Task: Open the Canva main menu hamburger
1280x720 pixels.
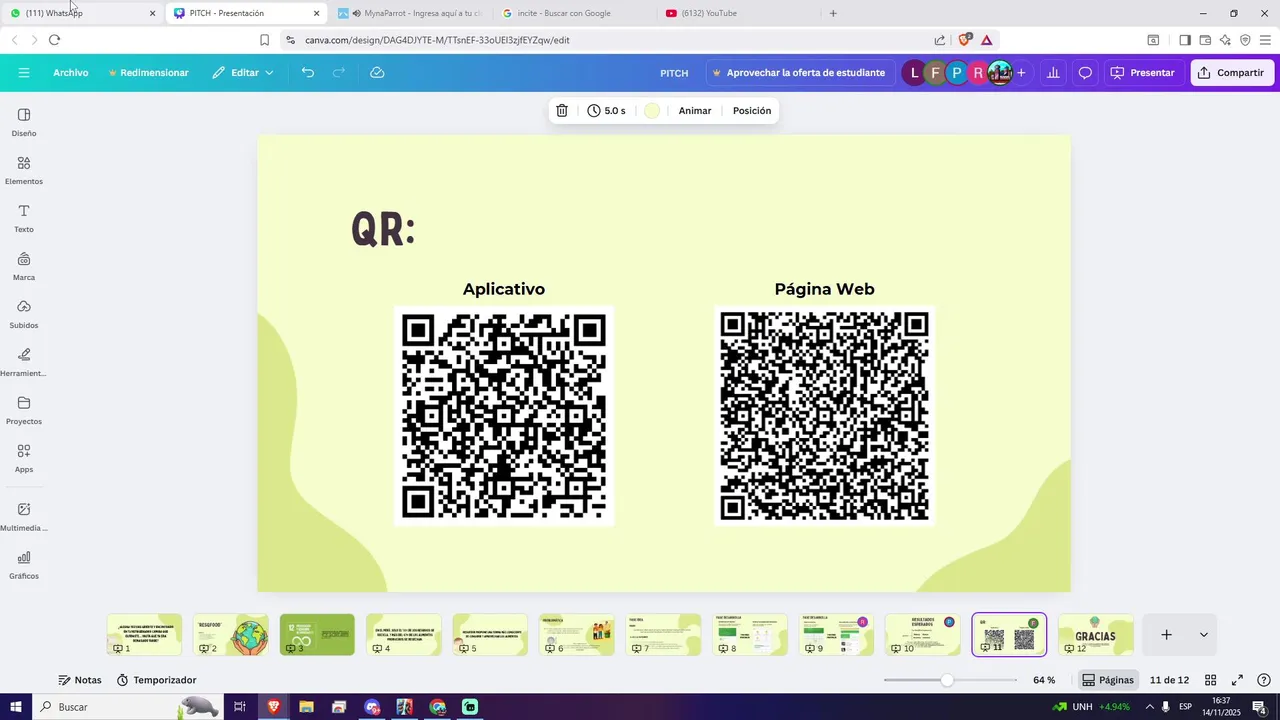Action: pos(24,73)
